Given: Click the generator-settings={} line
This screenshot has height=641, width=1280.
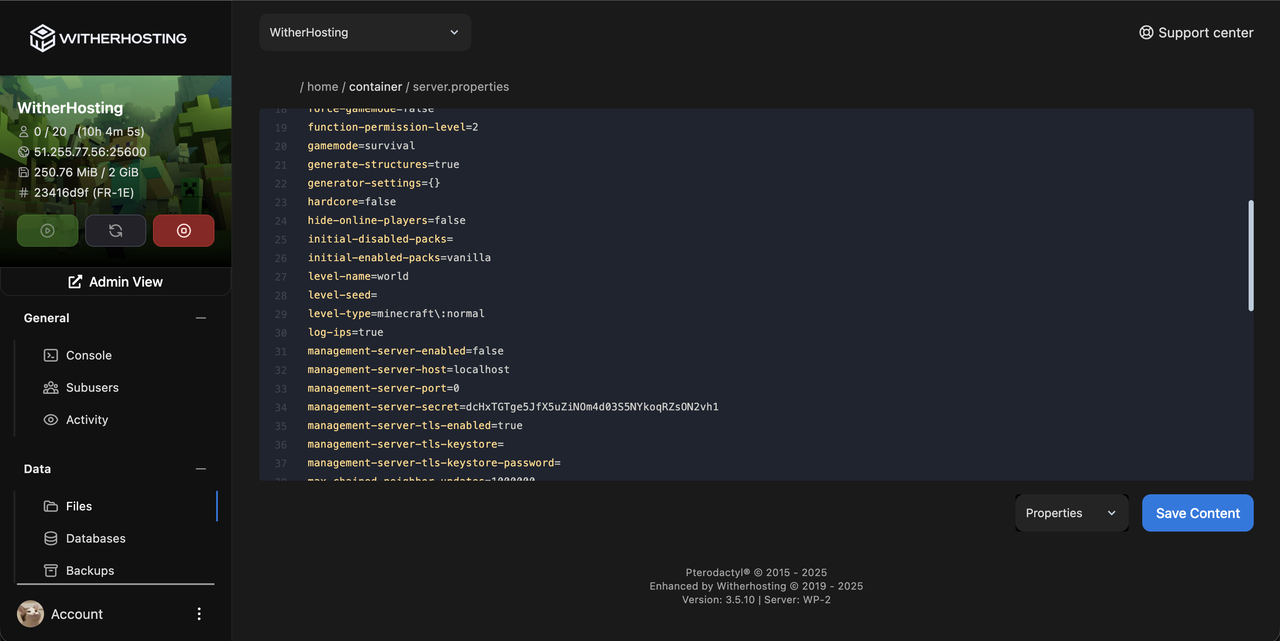Looking at the screenshot, I should [x=374, y=183].
